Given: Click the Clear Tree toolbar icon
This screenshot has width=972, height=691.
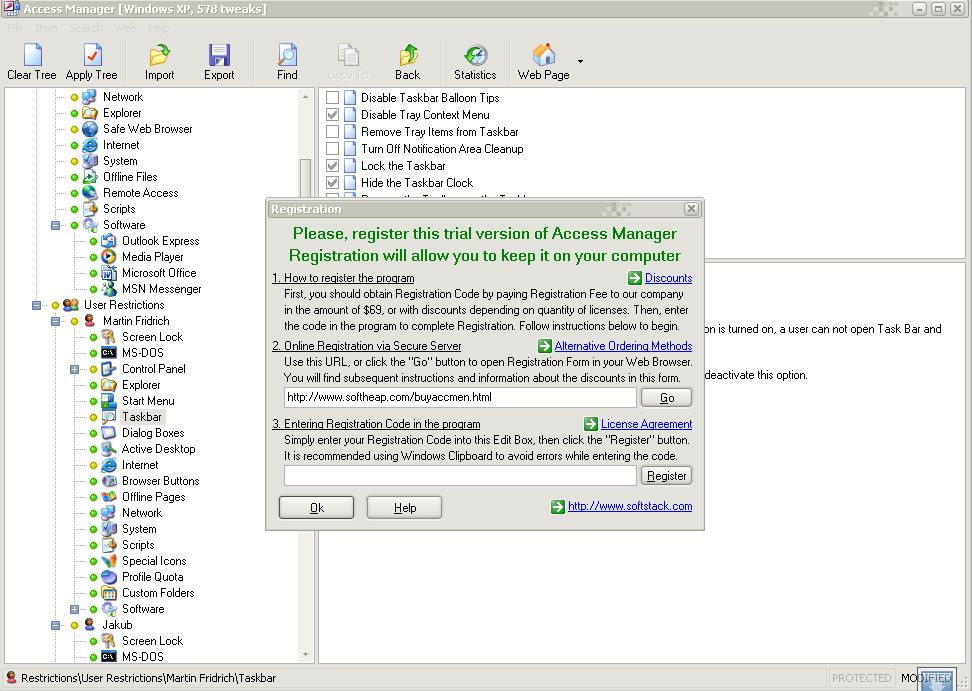Looking at the screenshot, I should point(32,55).
